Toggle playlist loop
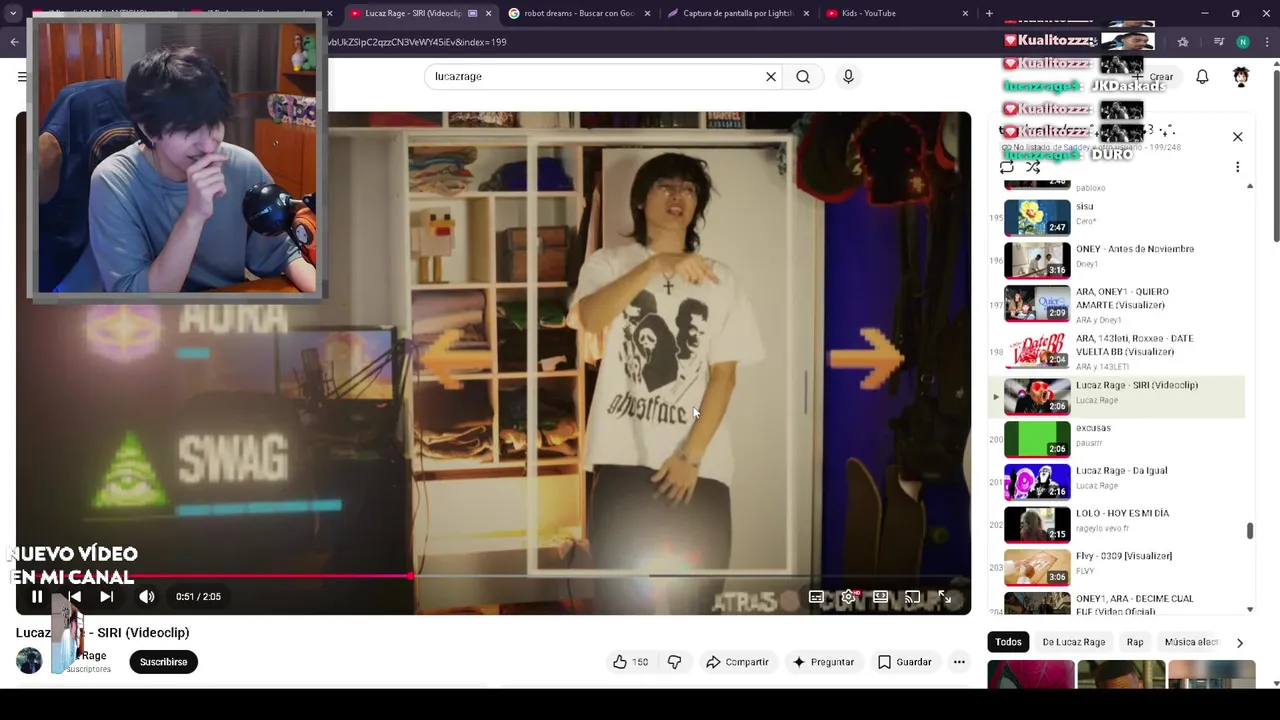Screen dimensions: 1280x720 [1007, 167]
